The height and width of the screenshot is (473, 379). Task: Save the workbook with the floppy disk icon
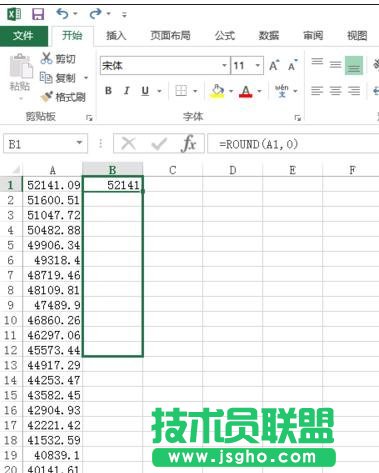coord(38,14)
